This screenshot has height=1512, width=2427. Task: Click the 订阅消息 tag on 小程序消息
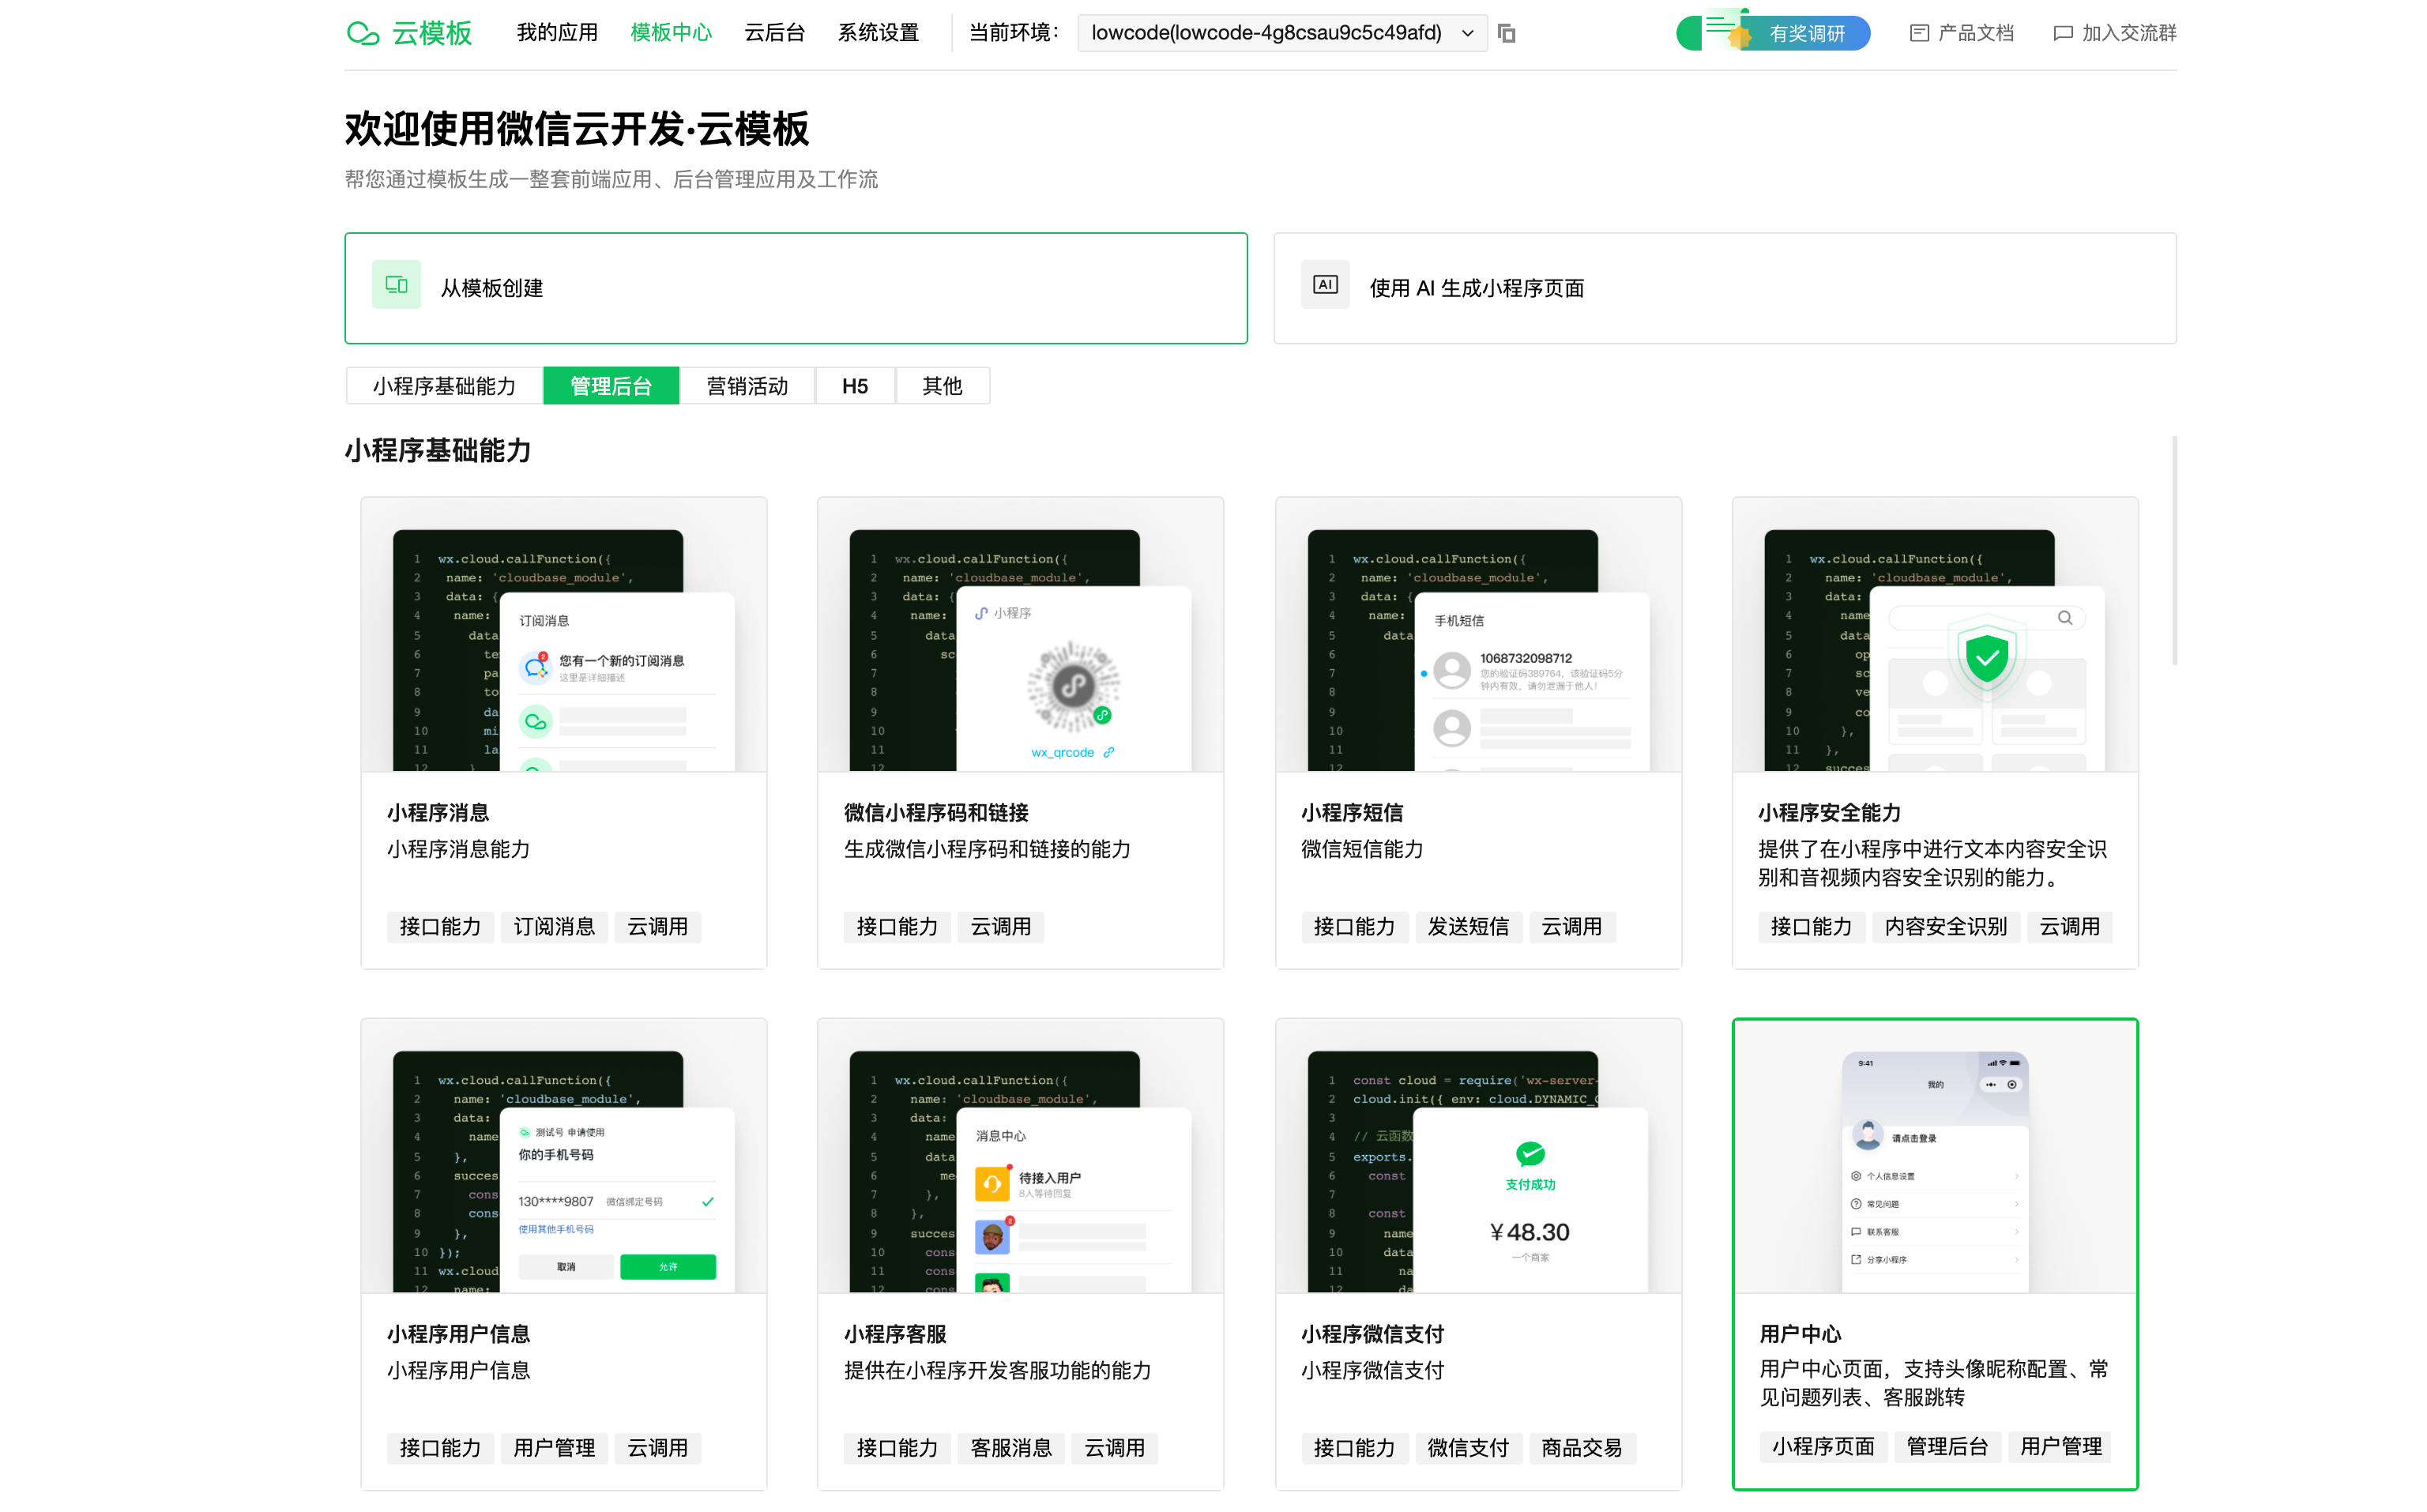[554, 927]
